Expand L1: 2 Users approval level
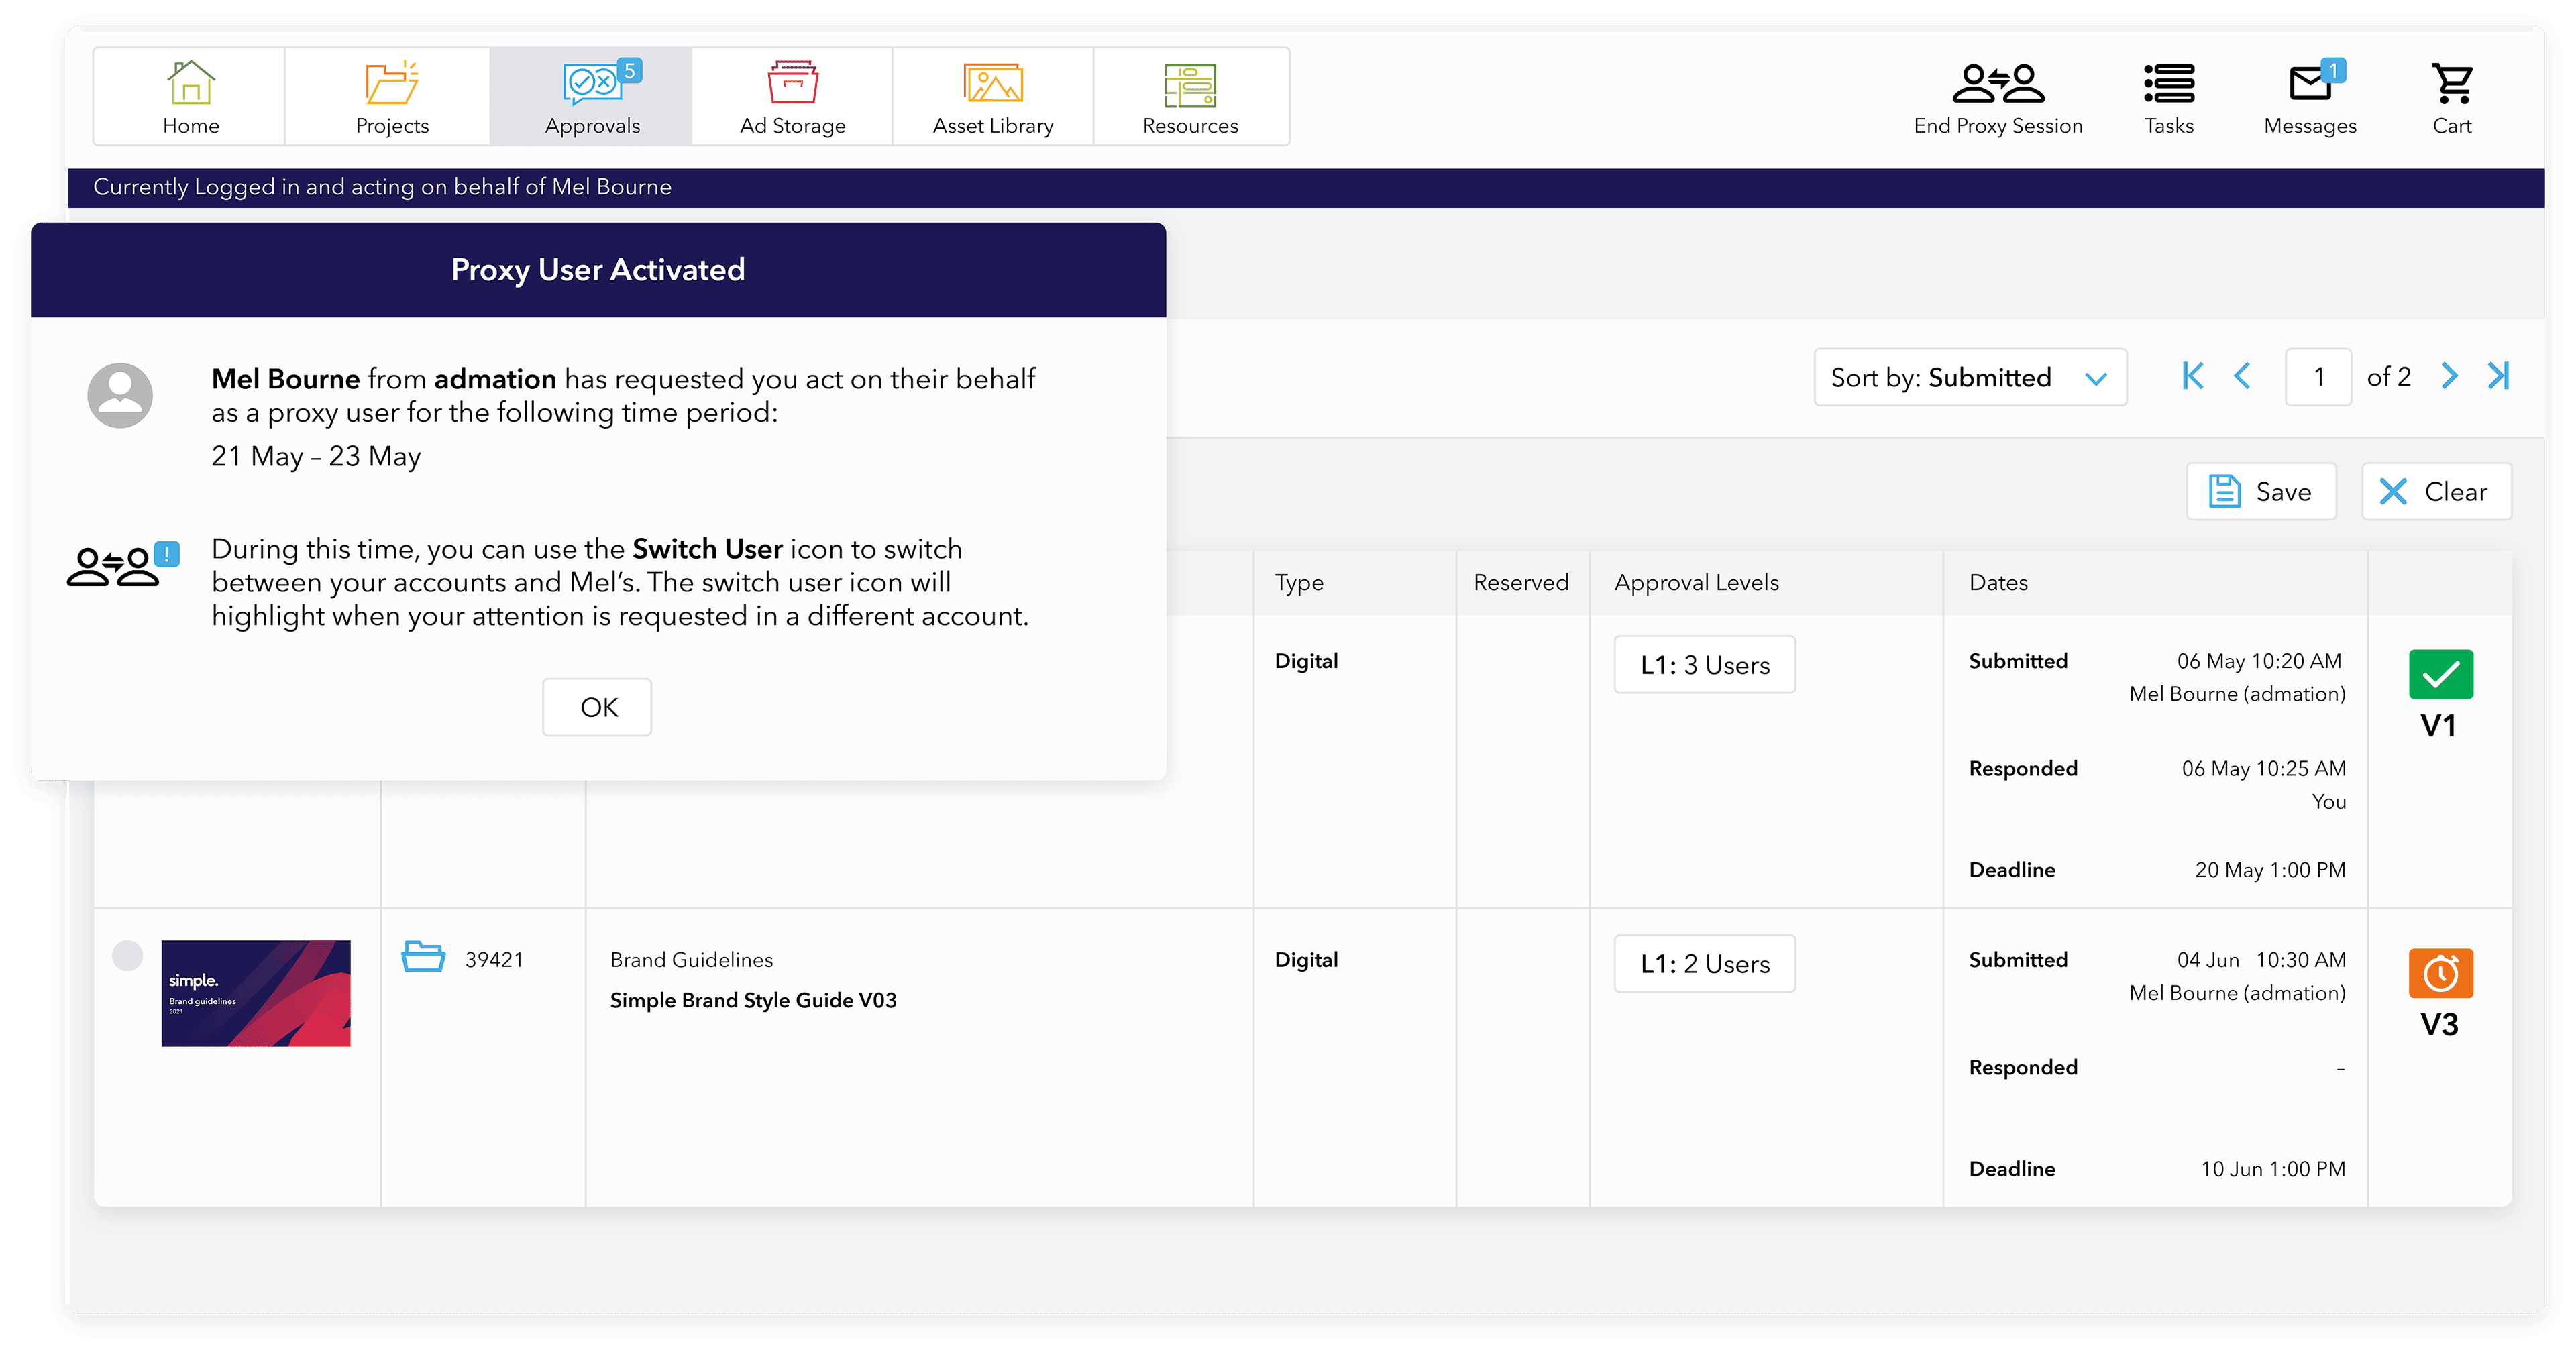The width and height of the screenshot is (2576, 1352). click(1704, 964)
